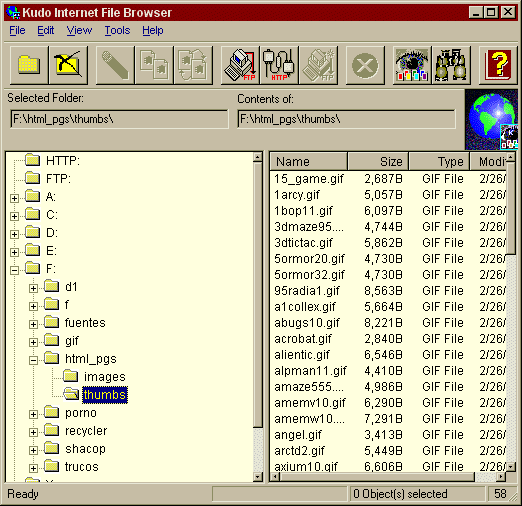Select the shacop folder in tree
This screenshot has width=522, height=506.
click(85, 449)
